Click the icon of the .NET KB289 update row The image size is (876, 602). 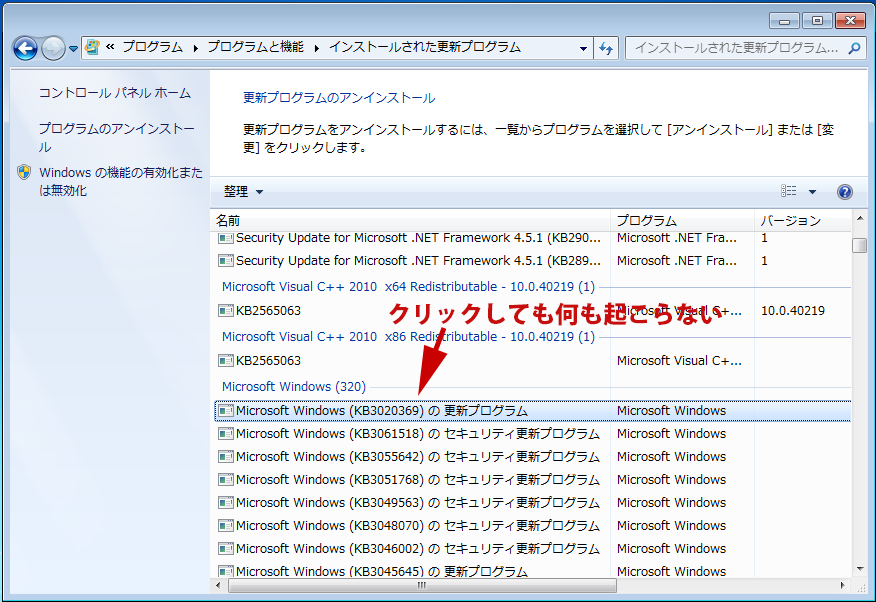pyautogui.click(x=226, y=261)
